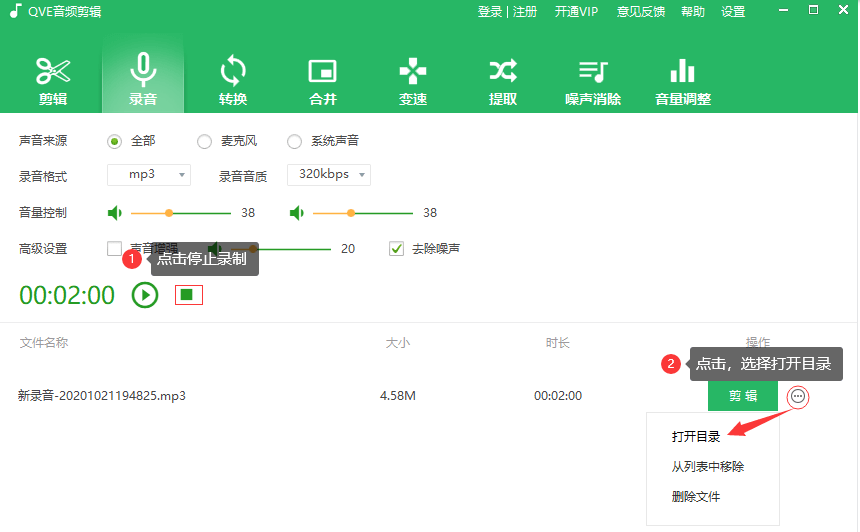860x532 pixels.
Task: Select the 变速 speed change tool
Action: (413, 80)
